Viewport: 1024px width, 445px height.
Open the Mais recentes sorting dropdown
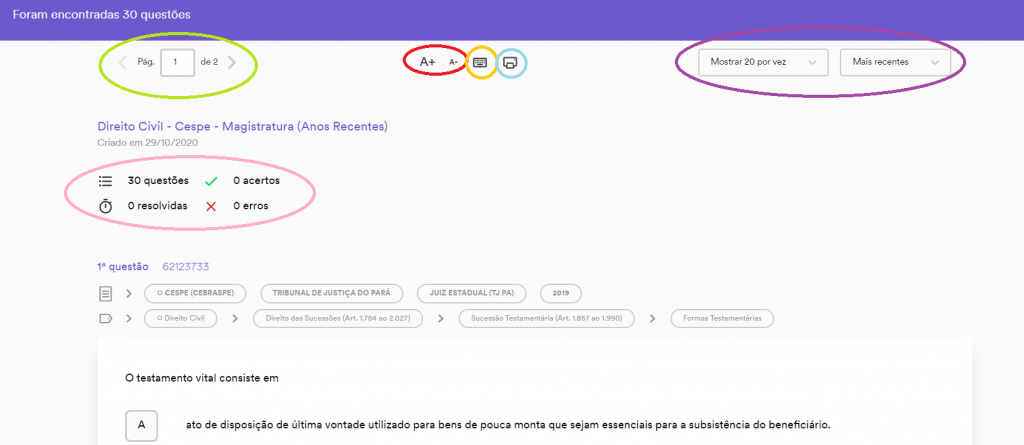click(x=895, y=63)
